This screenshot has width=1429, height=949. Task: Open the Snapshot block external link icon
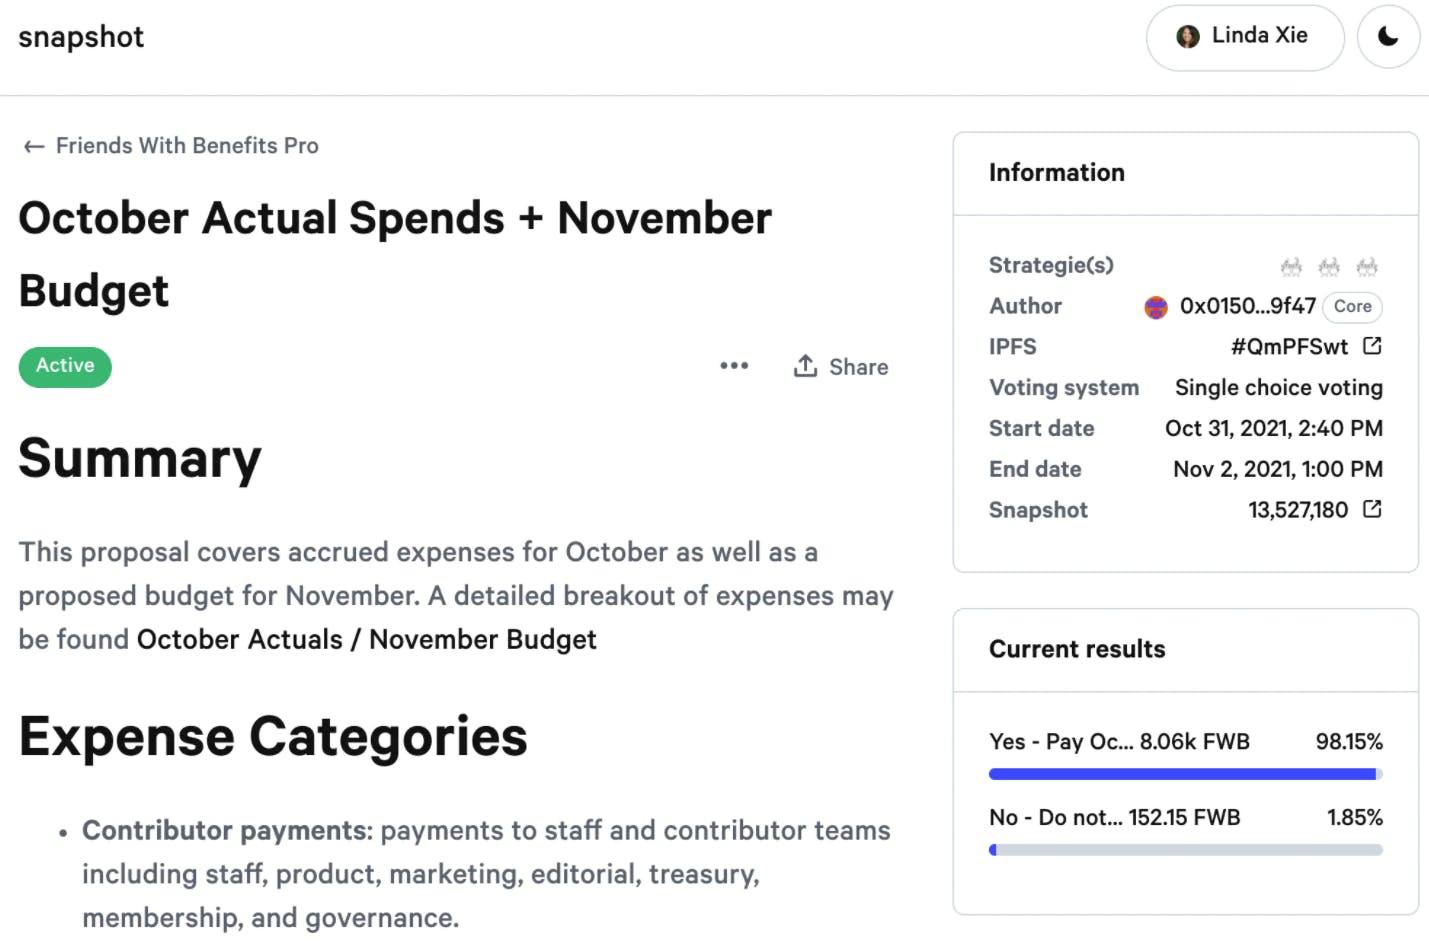tap(1372, 509)
